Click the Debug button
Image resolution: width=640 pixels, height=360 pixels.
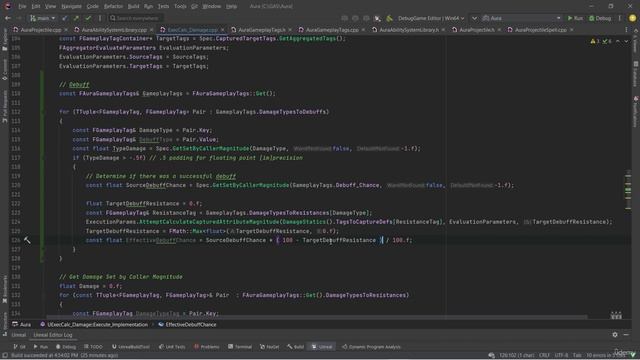point(600,18)
